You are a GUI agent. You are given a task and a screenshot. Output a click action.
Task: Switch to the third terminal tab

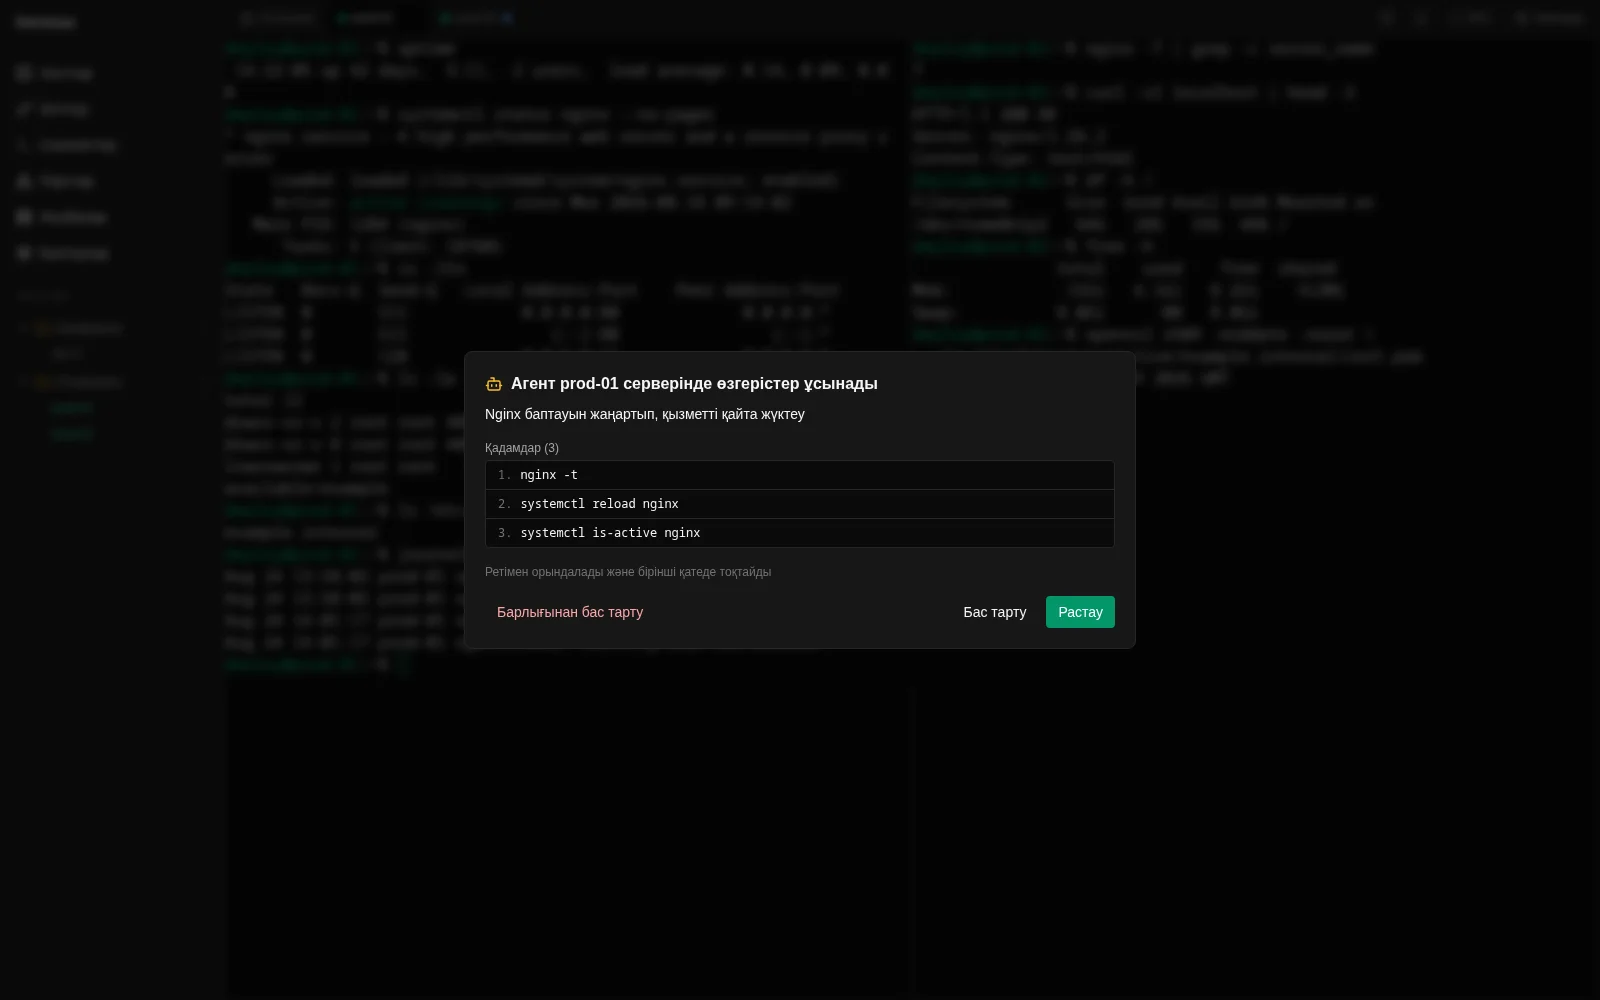tap(477, 18)
